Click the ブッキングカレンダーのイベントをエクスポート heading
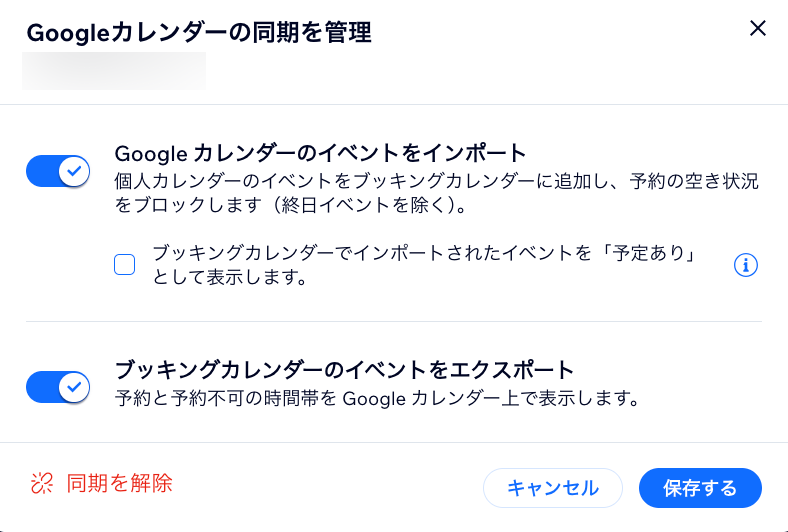The image size is (788, 532). point(345,368)
